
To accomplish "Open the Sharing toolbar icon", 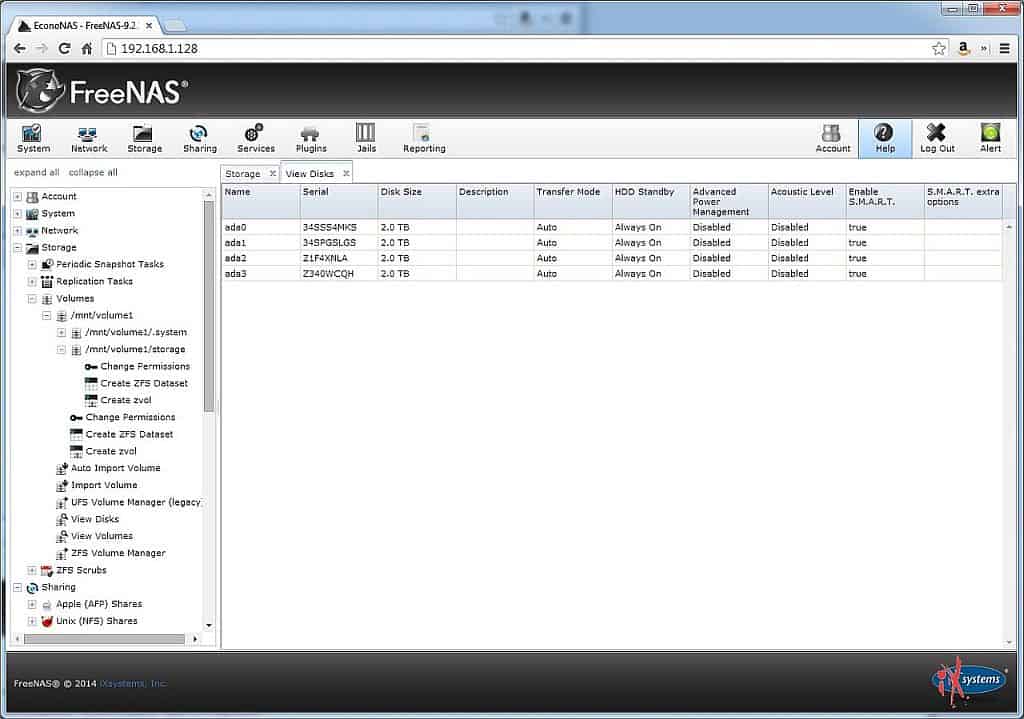I will [199, 138].
